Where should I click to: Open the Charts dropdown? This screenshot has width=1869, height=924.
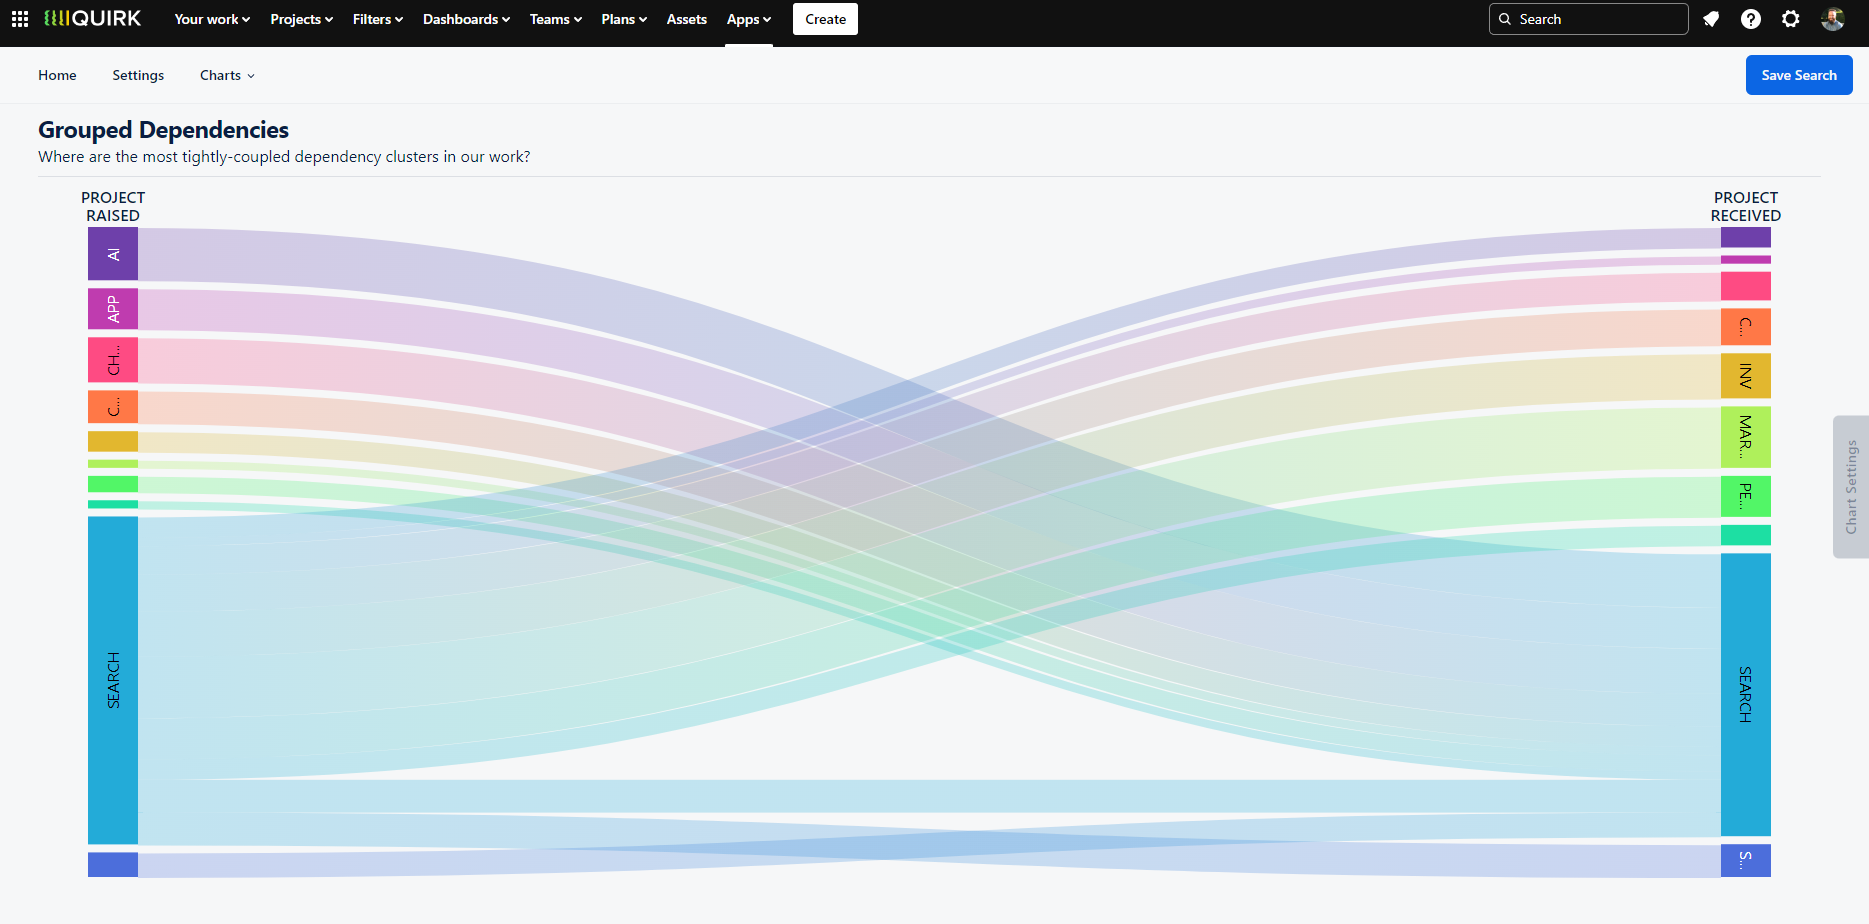point(227,75)
